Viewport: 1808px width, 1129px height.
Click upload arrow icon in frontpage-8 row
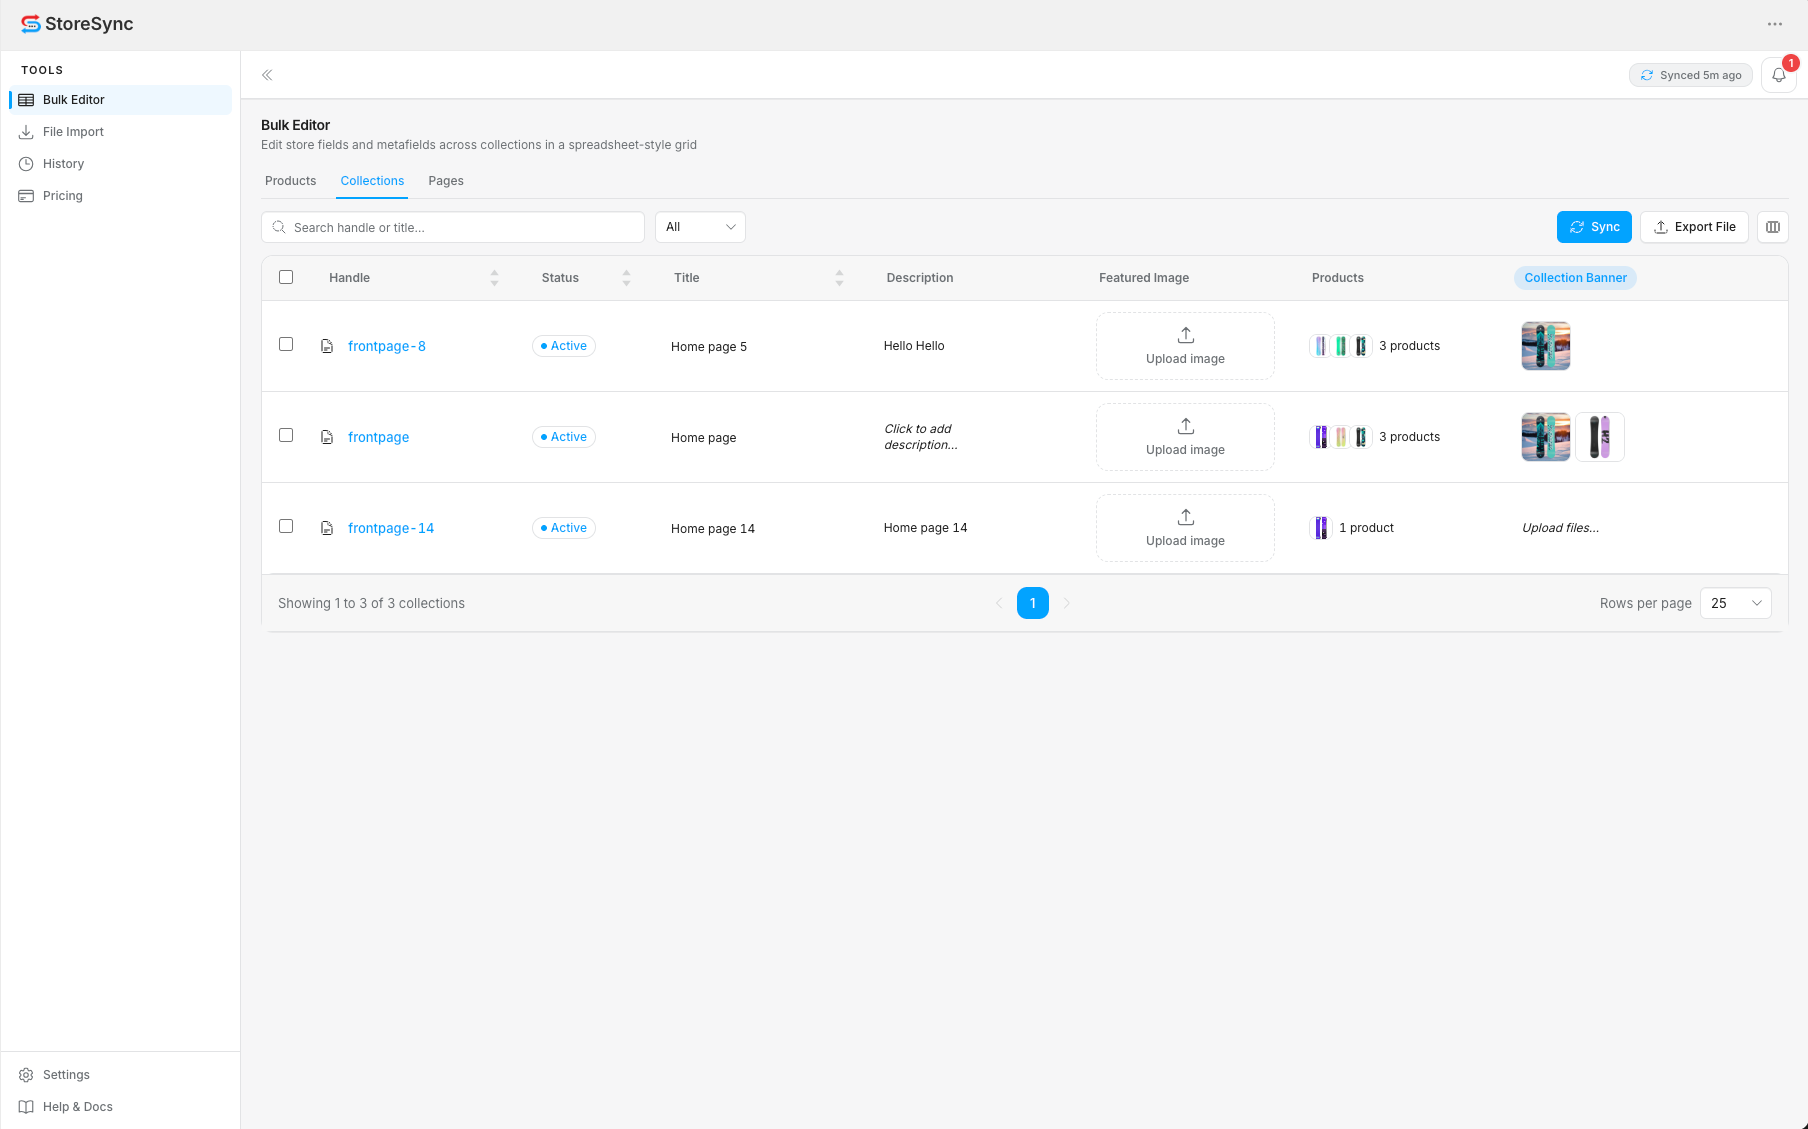(x=1186, y=335)
